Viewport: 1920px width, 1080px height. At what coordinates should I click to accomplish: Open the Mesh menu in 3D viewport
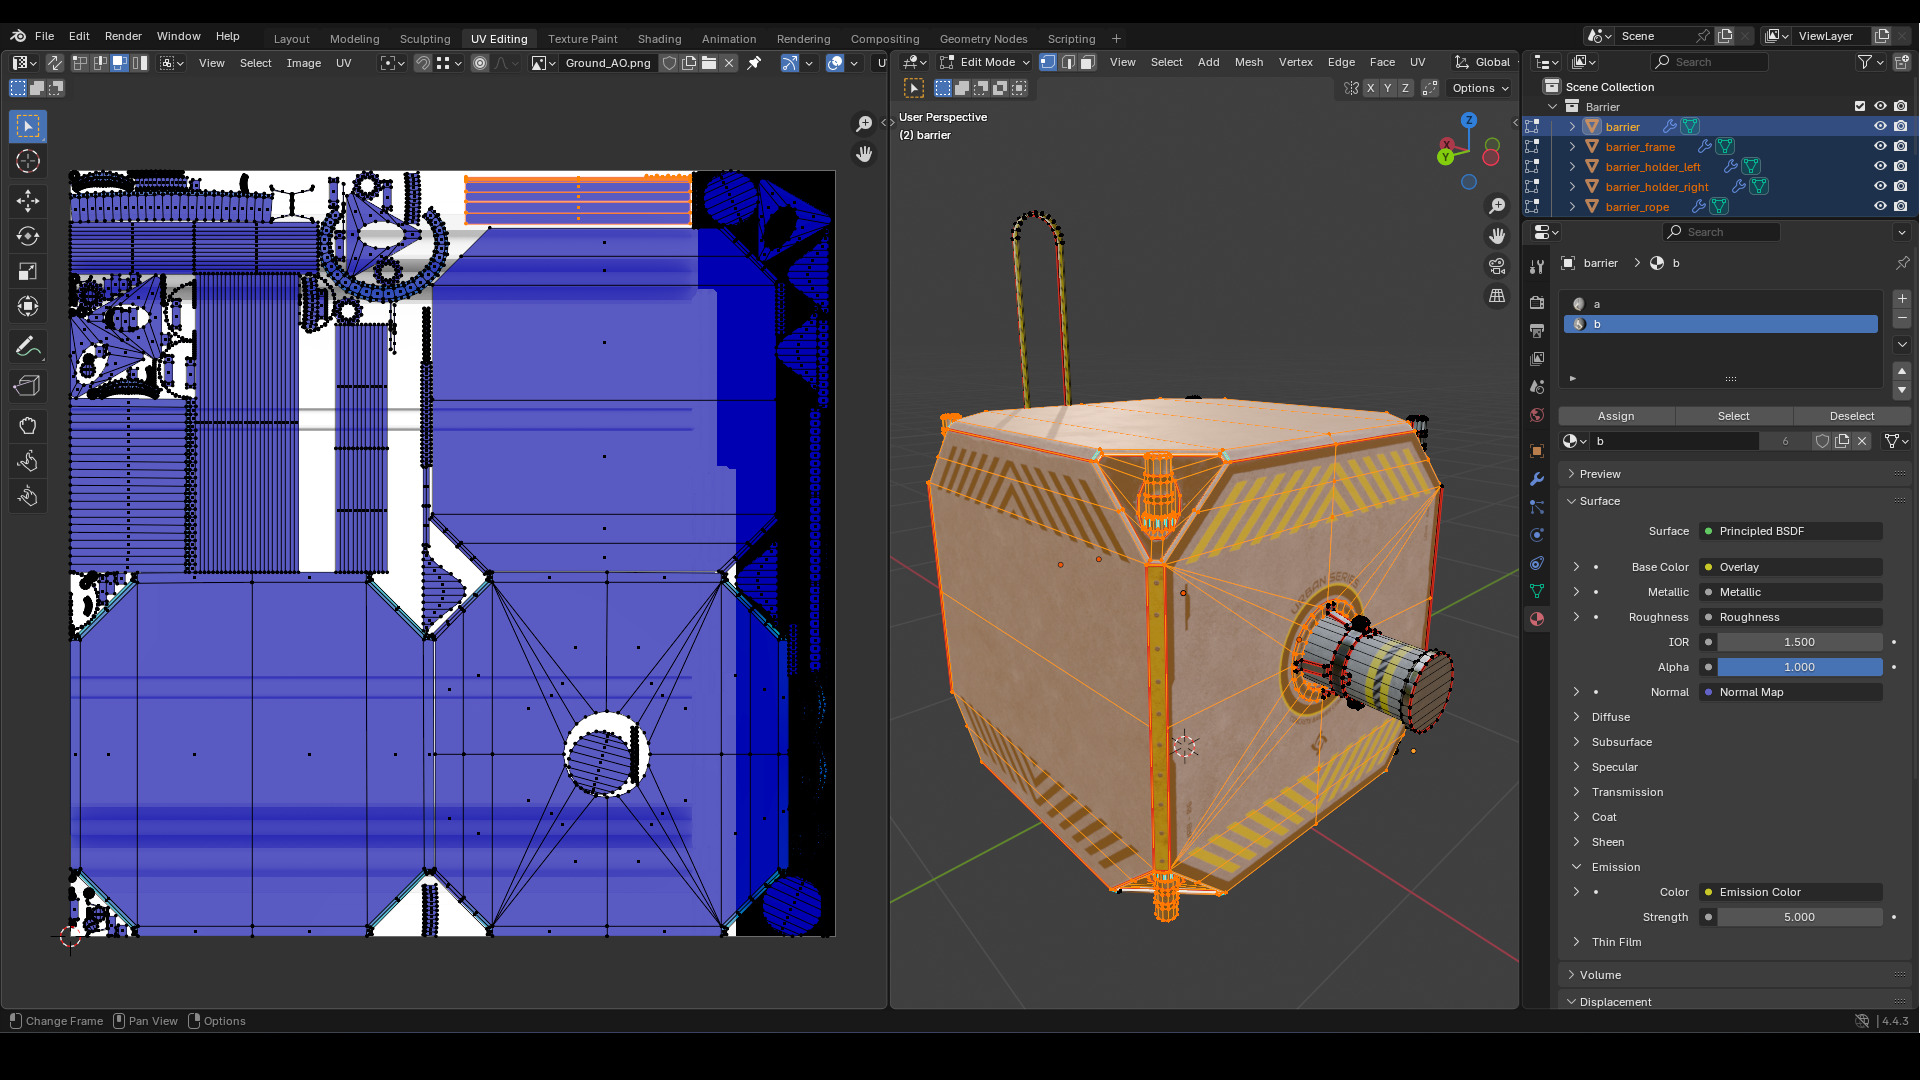(1248, 62)
